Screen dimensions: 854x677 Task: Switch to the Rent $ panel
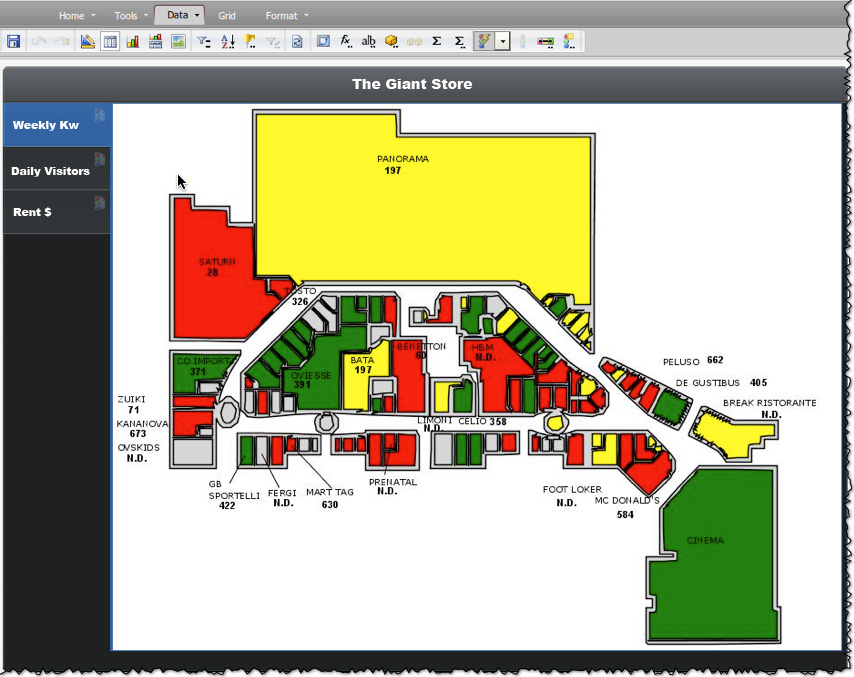[x=57, y=212]
